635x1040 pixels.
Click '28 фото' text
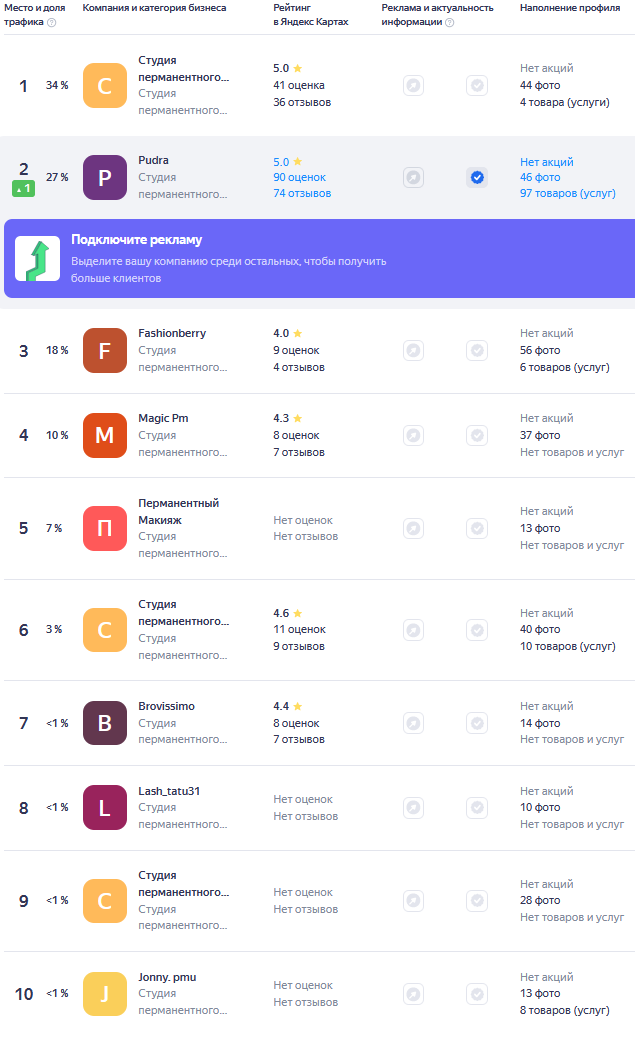pos(540,900)
